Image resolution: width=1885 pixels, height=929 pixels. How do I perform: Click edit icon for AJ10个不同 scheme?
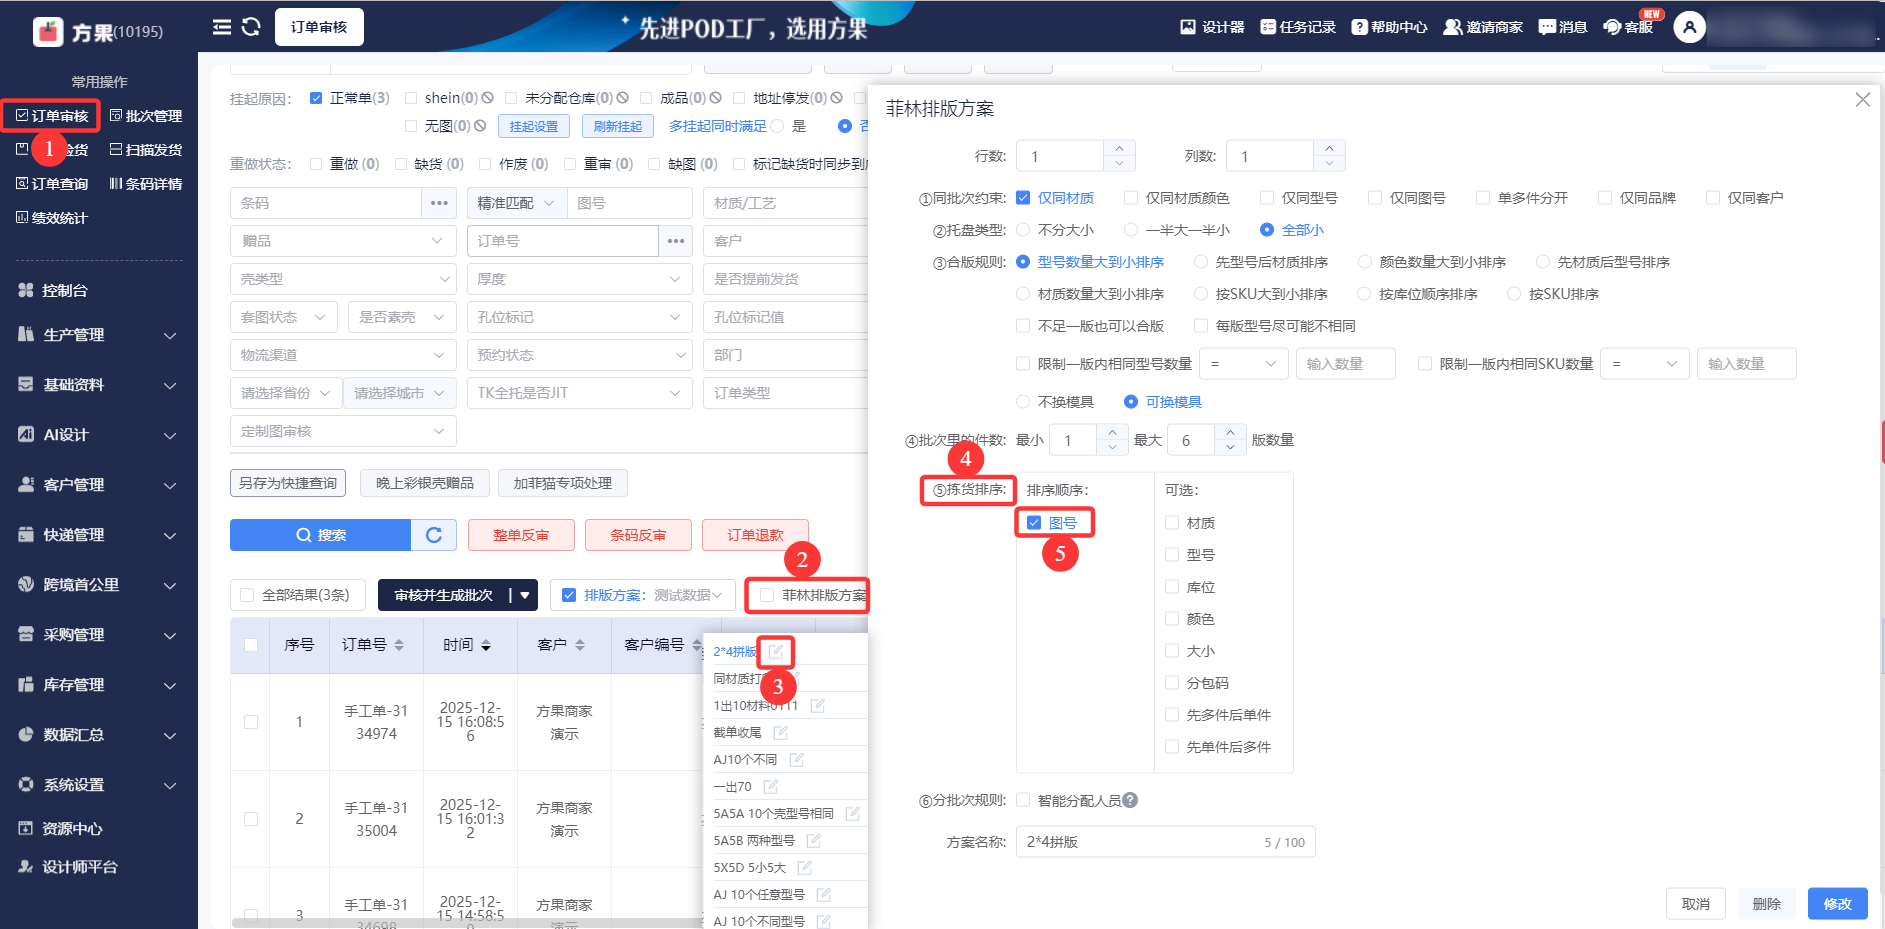pyautogui.click(x=797, y=760)
